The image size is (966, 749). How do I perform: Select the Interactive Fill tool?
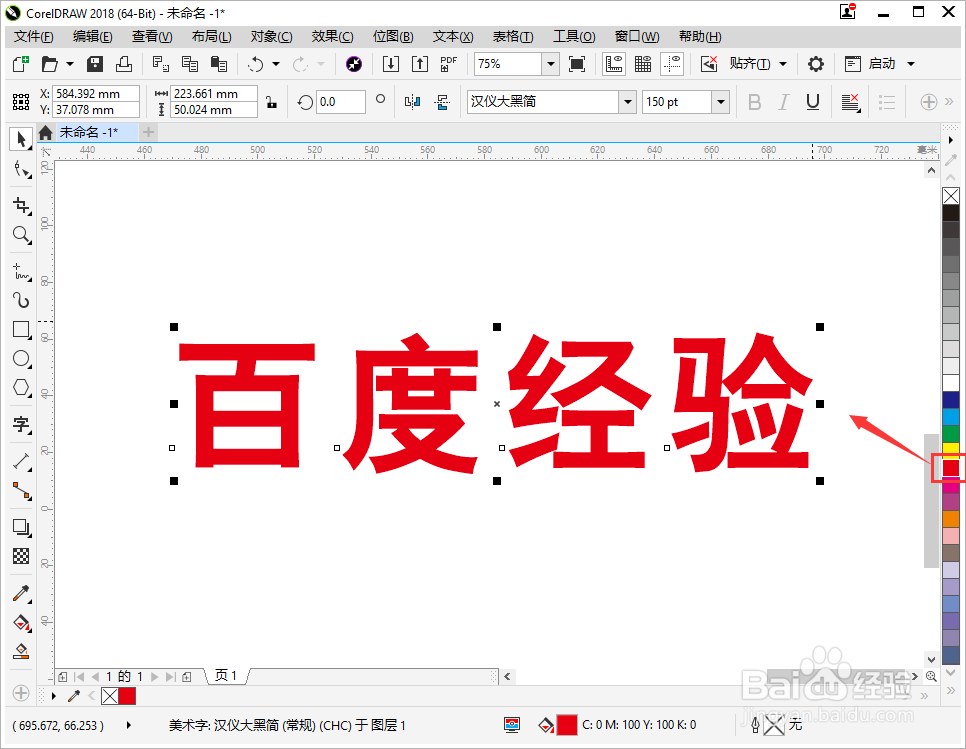pyautogui.click(x=22, y=622)
